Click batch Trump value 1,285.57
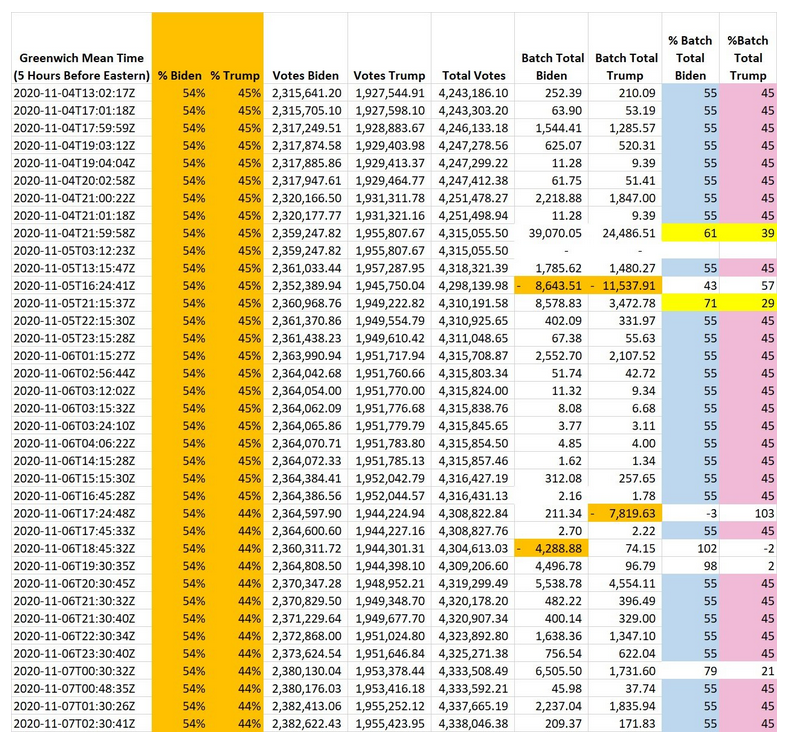Image resolution: width=811 pixels, height=749 pixels. pos(632,128)
